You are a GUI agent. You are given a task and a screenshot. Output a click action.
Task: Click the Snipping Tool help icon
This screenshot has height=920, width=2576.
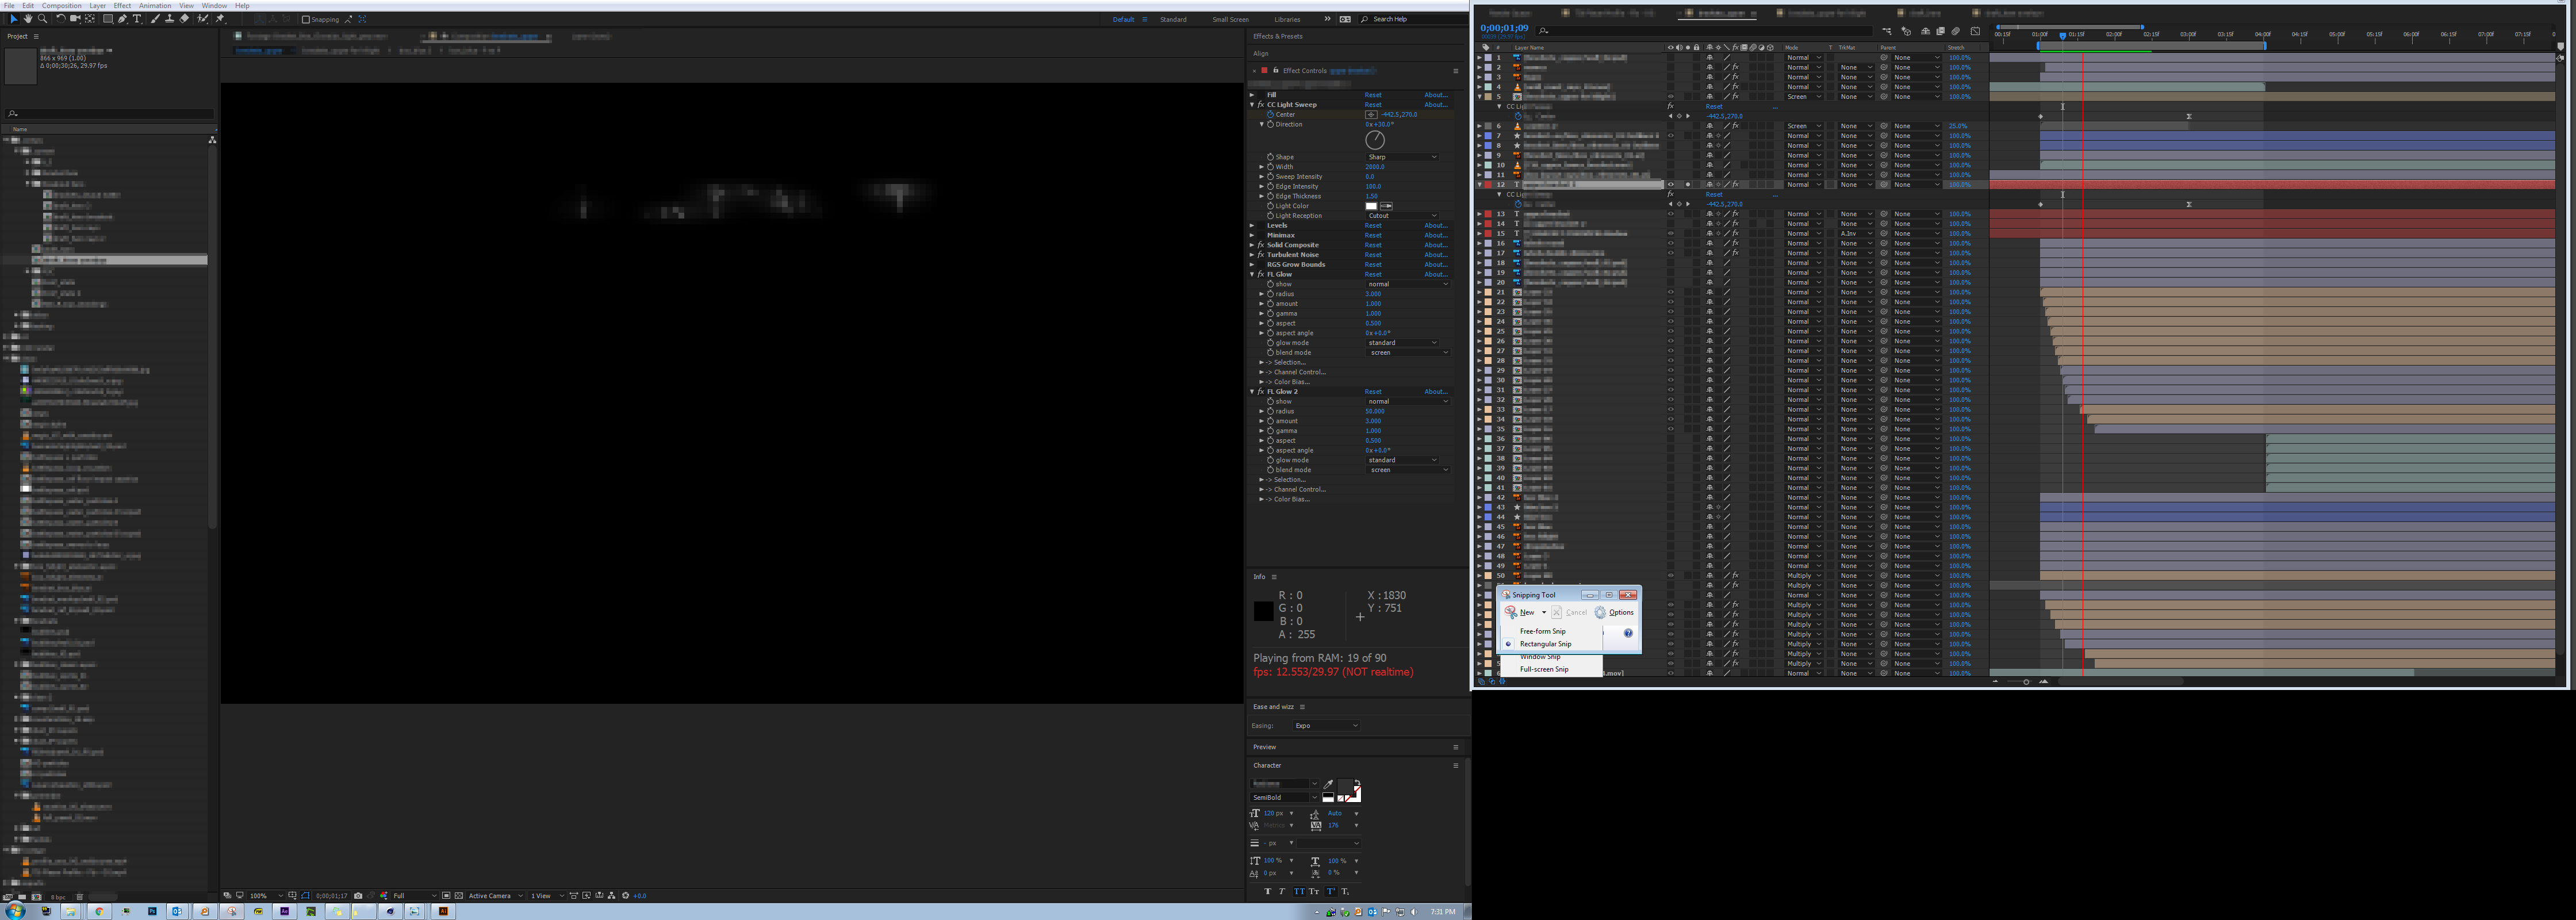1628,633
